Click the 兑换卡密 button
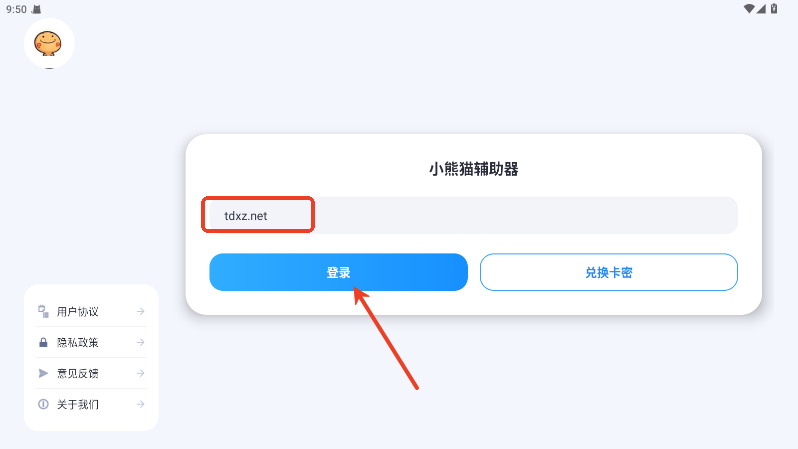Screen dimensions: 798x449 609,272
